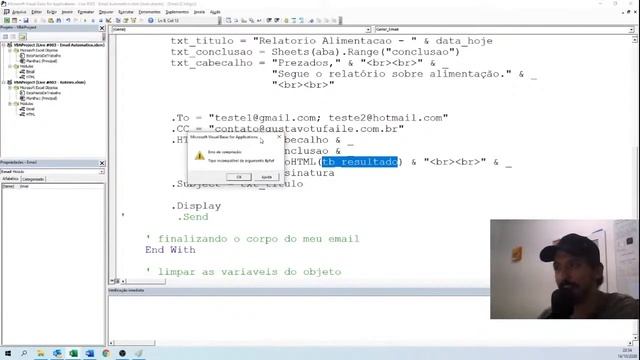Click the Project Explorer toolbar icon
Viewport: 640px width, 360px height.
click(x=118, y=20)
